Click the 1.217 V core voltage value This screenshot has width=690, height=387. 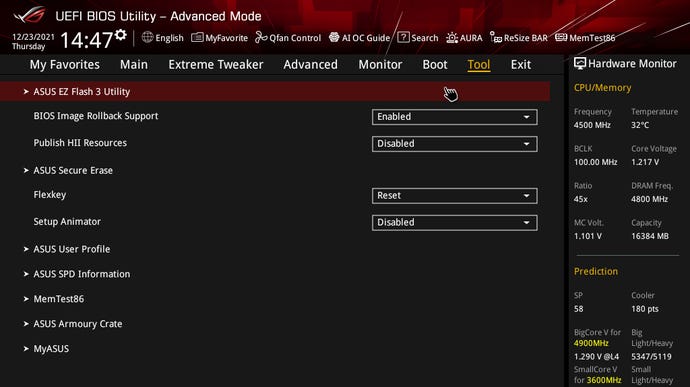pos(645,162)
